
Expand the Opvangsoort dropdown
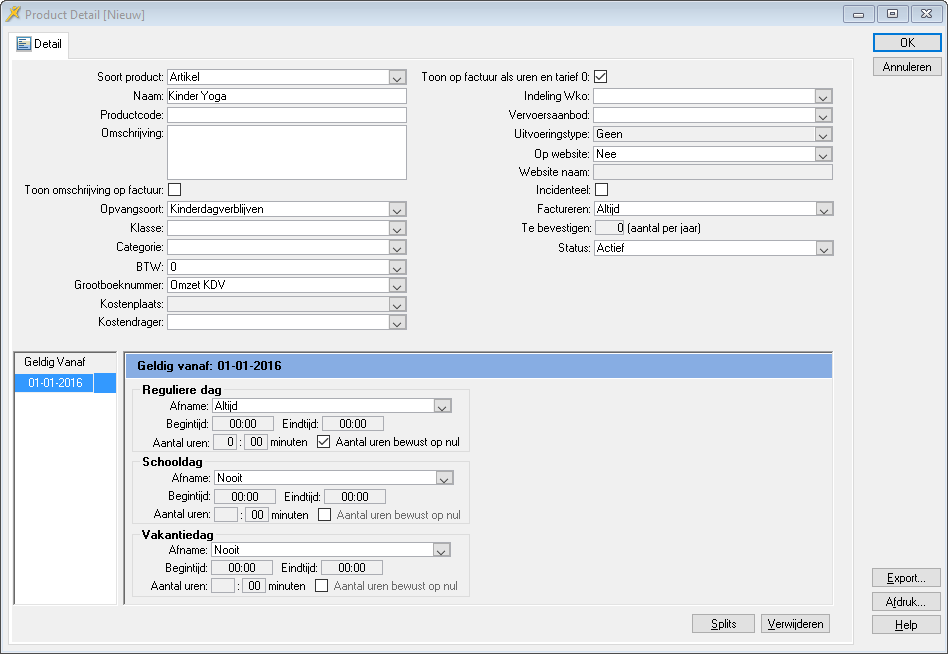click(397, 210)
